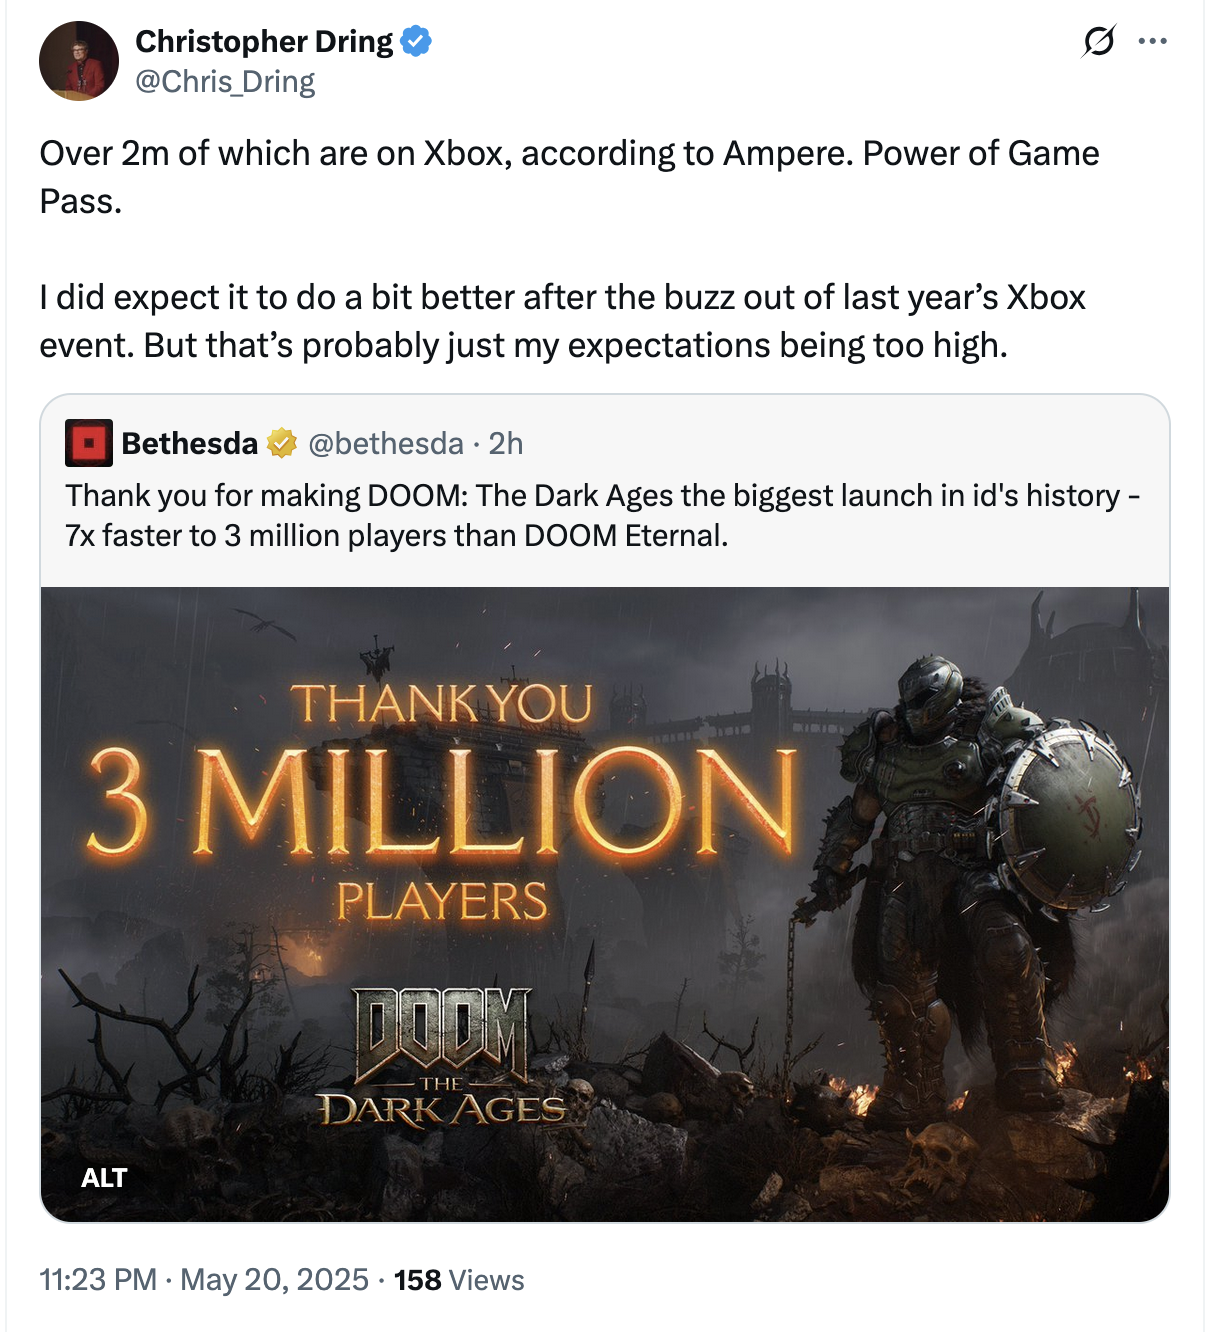1210x1332 pixels.
Task: Click the gold verified badge beside Bethesda
Action: [x=282, y=443]
